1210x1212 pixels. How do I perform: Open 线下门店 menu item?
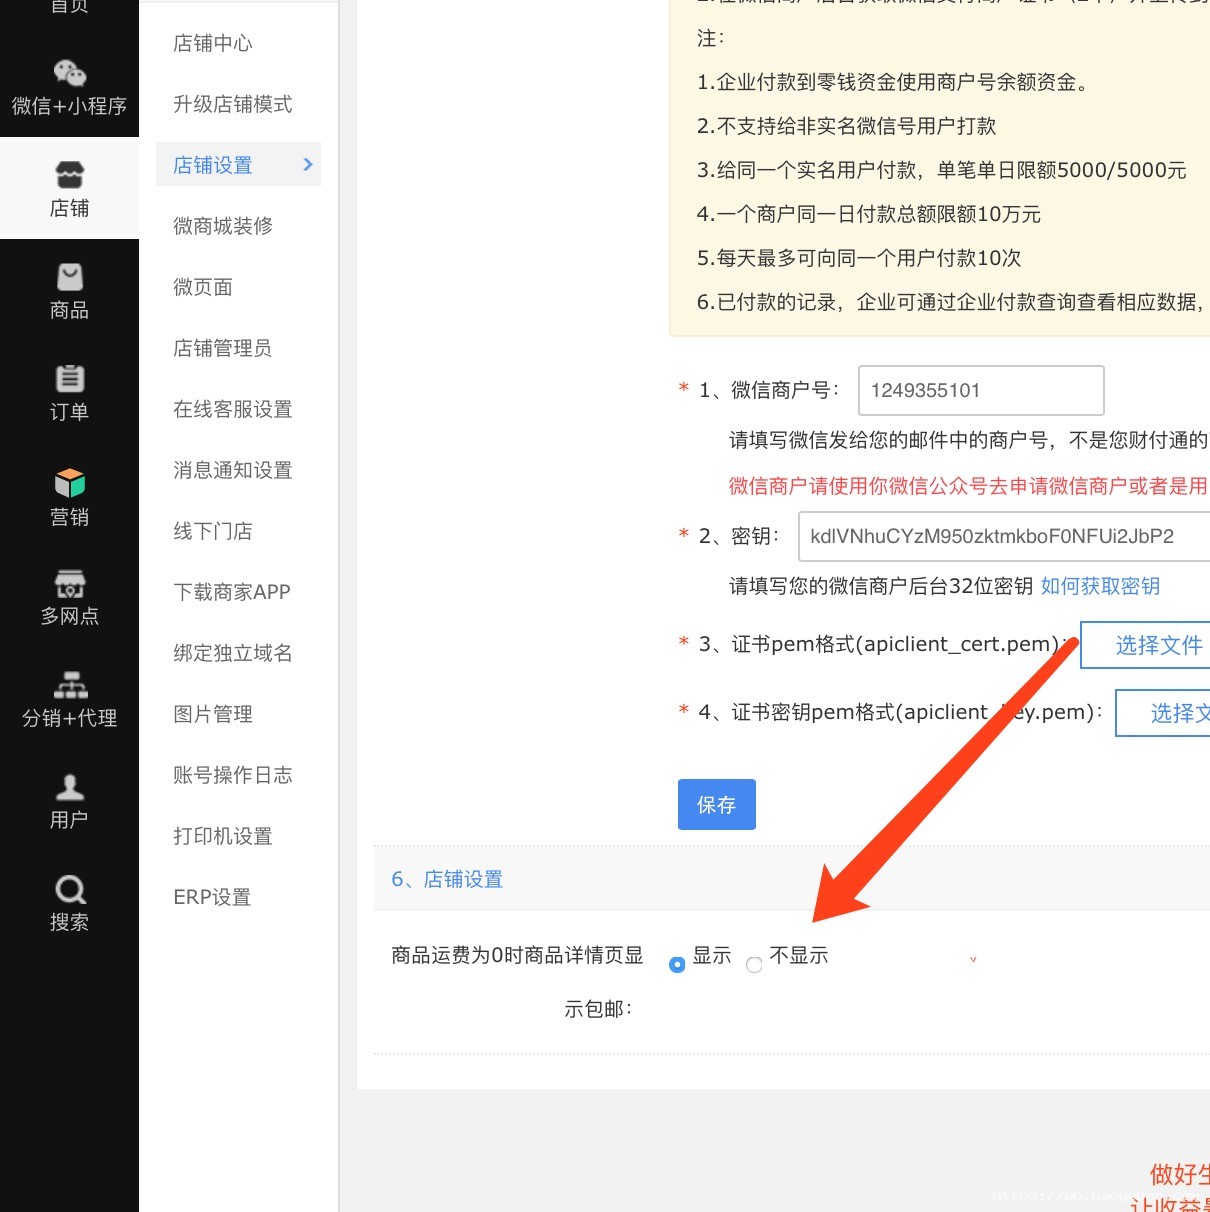coord(213,531)
